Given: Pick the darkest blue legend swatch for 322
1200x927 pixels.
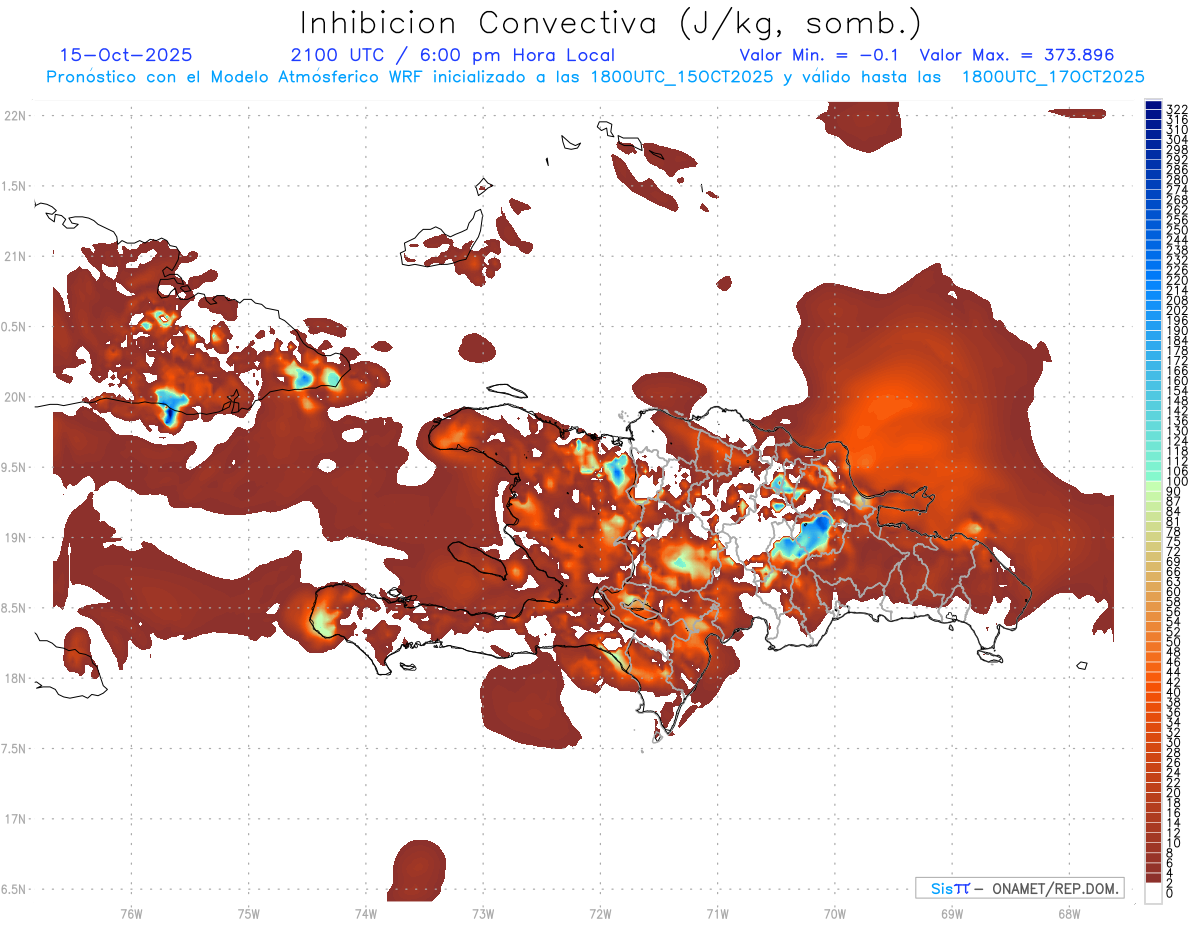Looking at the screenshot, I should point(1153,106).
